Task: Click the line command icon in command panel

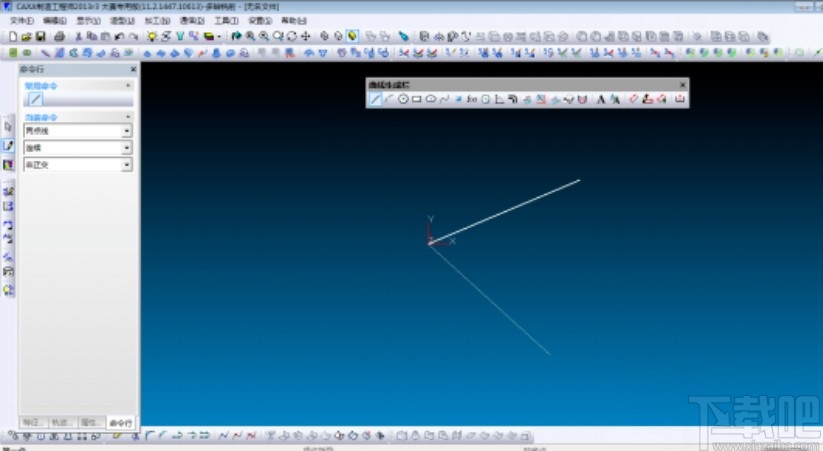Action: coord(35,99)
